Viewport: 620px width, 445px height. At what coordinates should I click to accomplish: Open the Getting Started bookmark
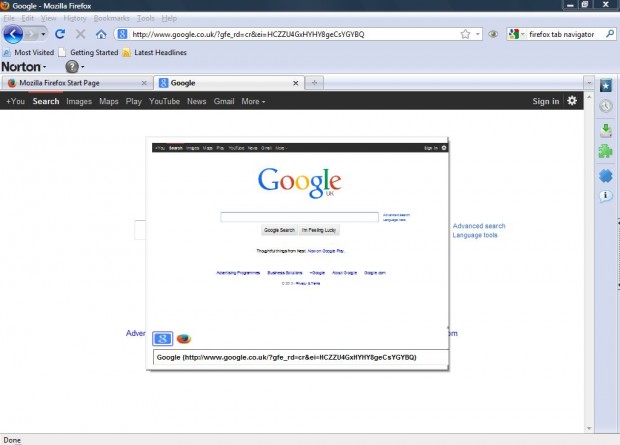coord(89,53)
